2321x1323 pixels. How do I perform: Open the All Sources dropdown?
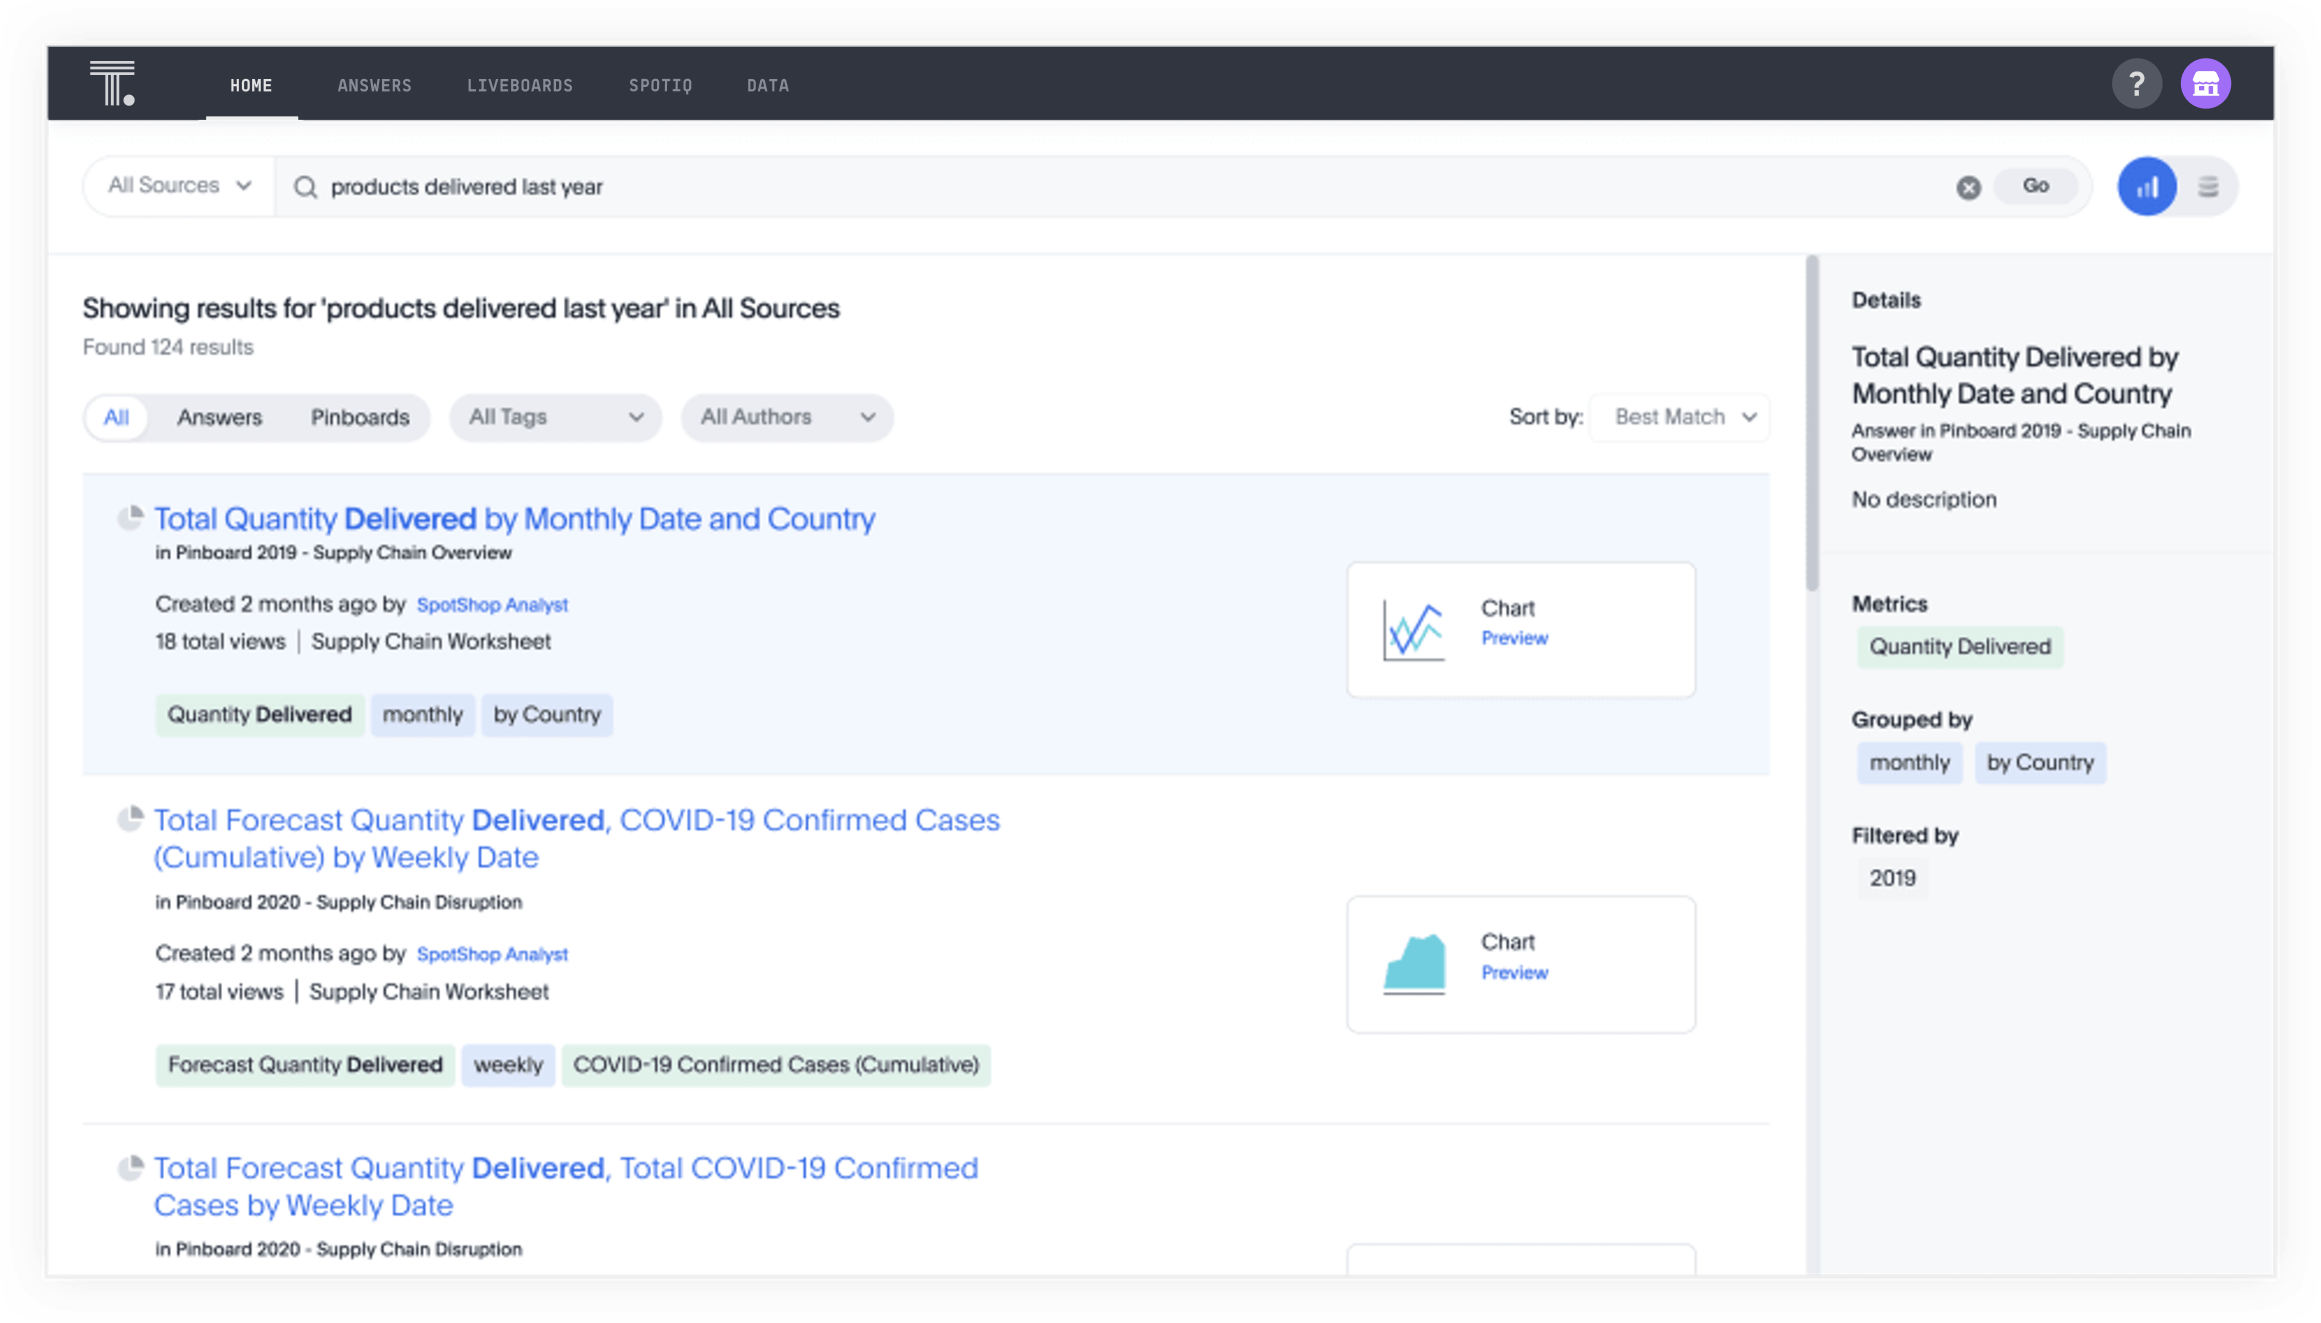point(177,185)
